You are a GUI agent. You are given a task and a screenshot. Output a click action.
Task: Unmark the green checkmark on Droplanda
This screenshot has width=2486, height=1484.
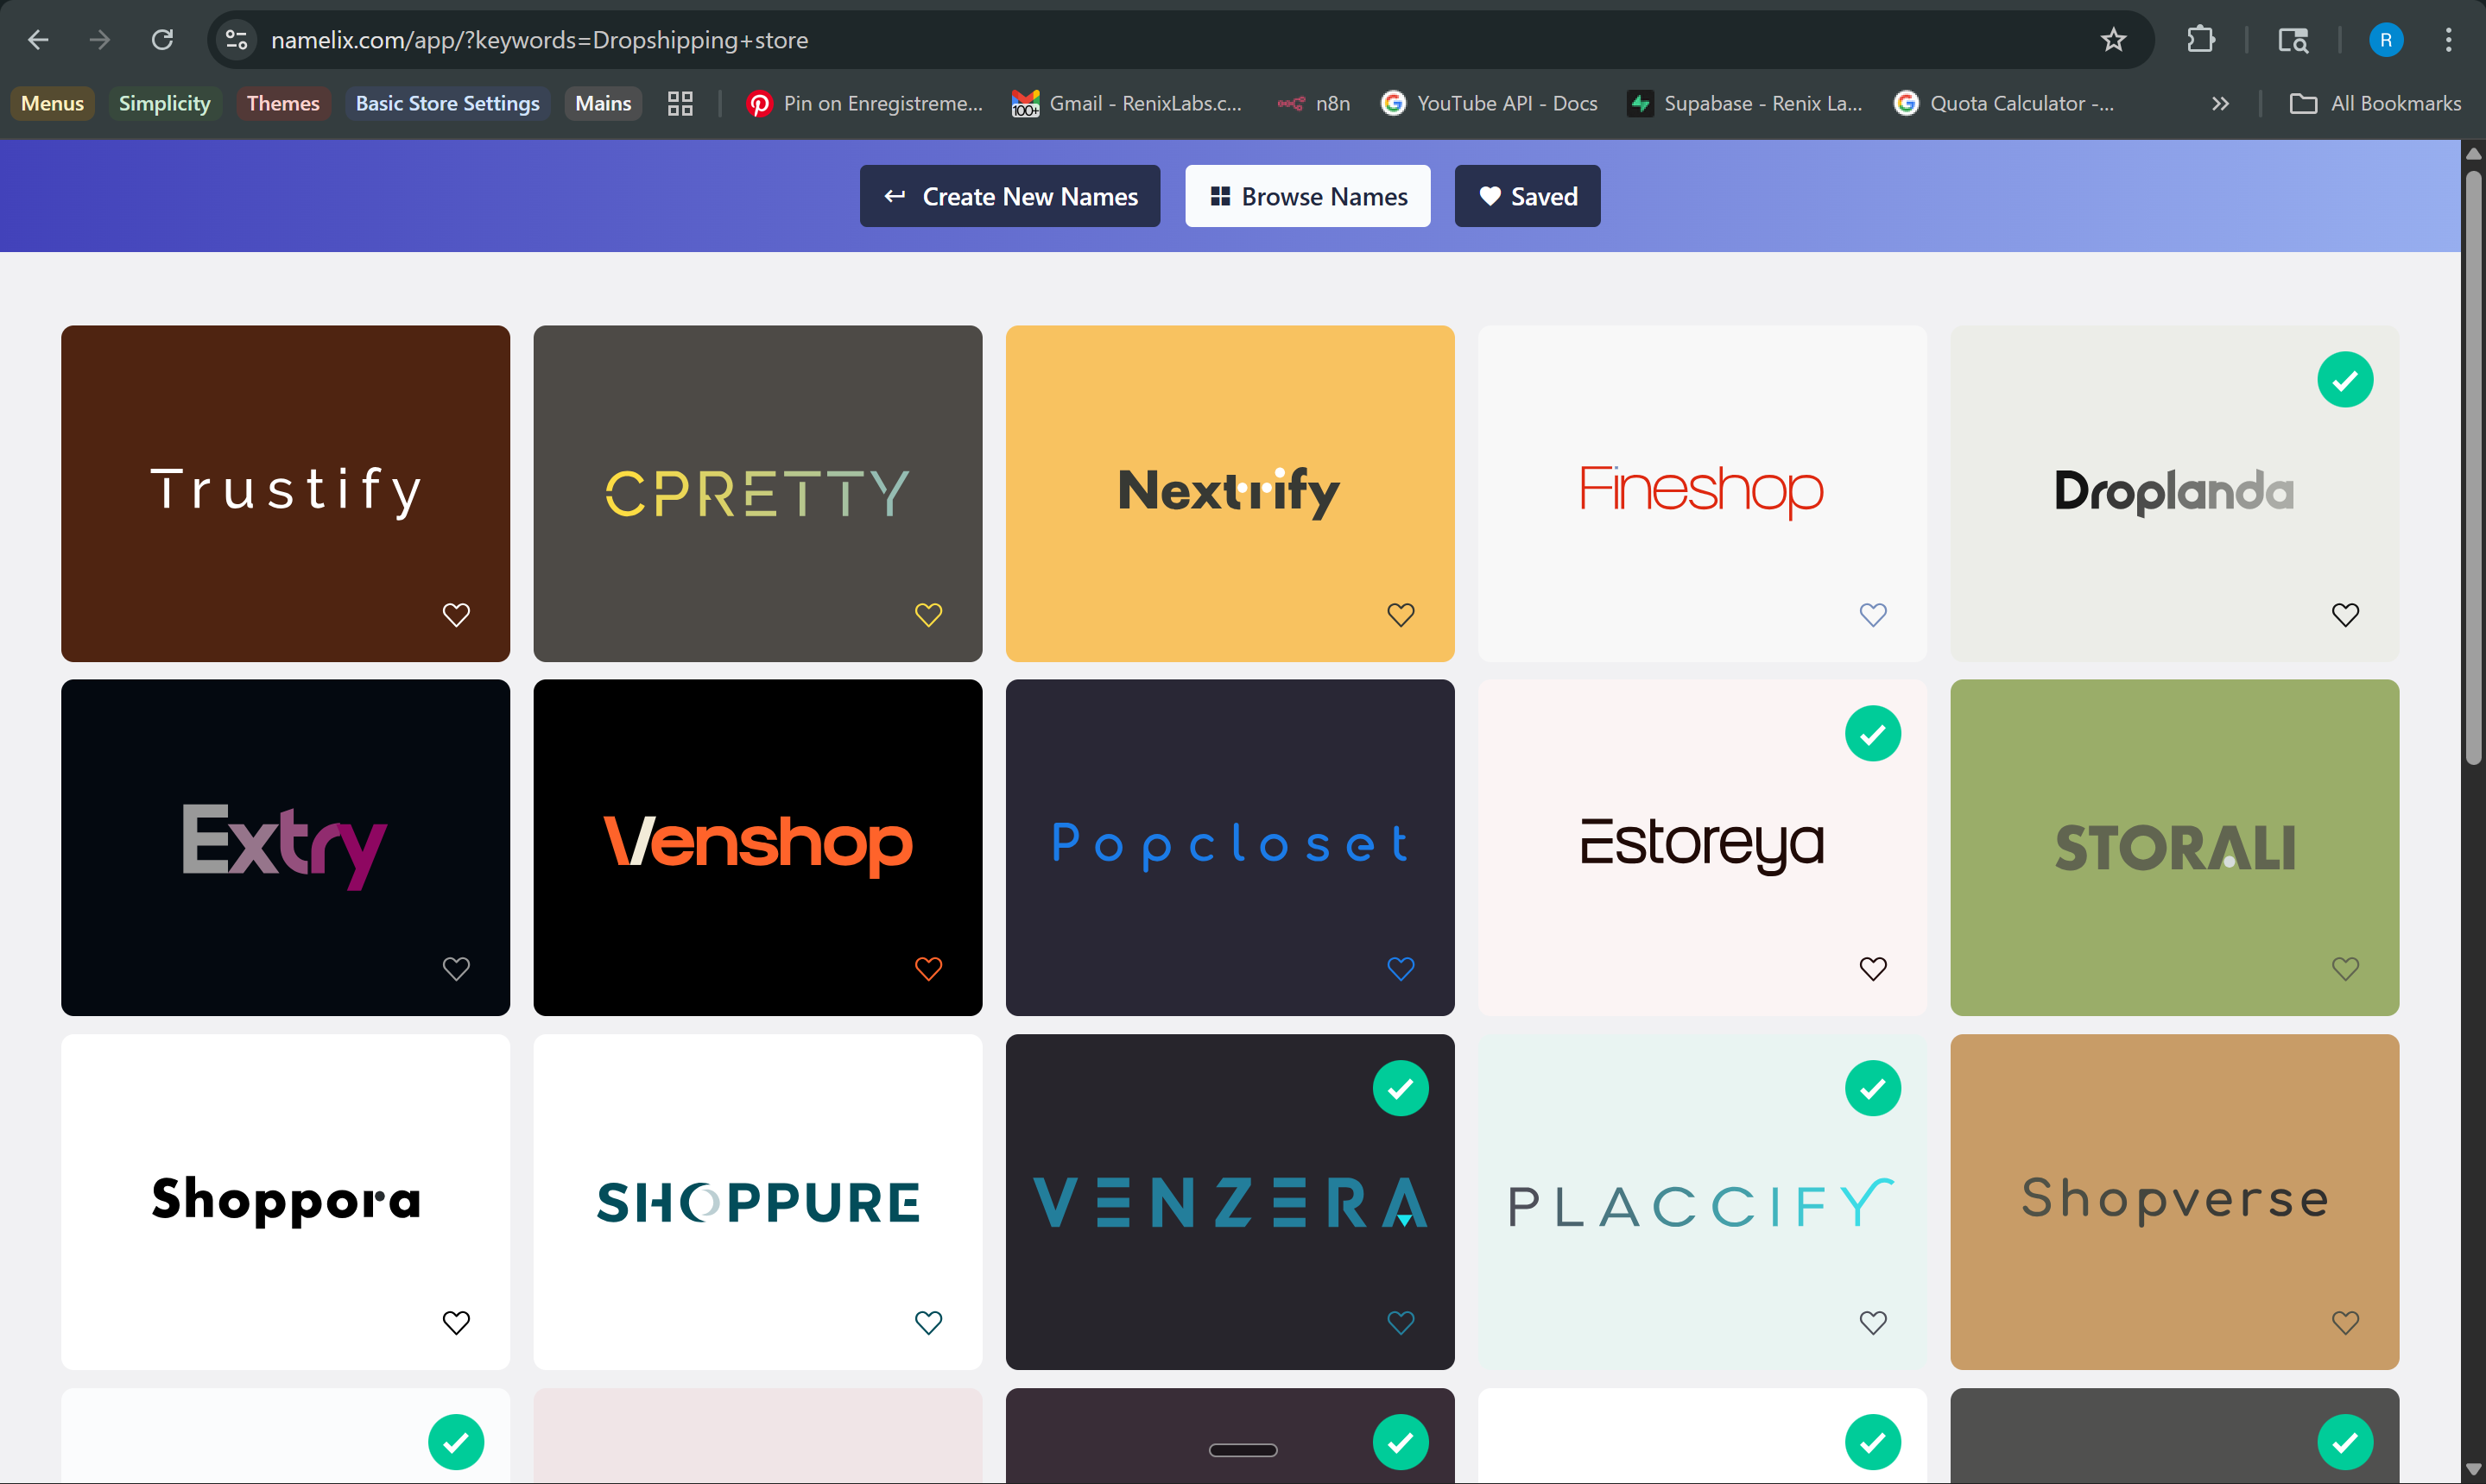[x=2345, y=379]
